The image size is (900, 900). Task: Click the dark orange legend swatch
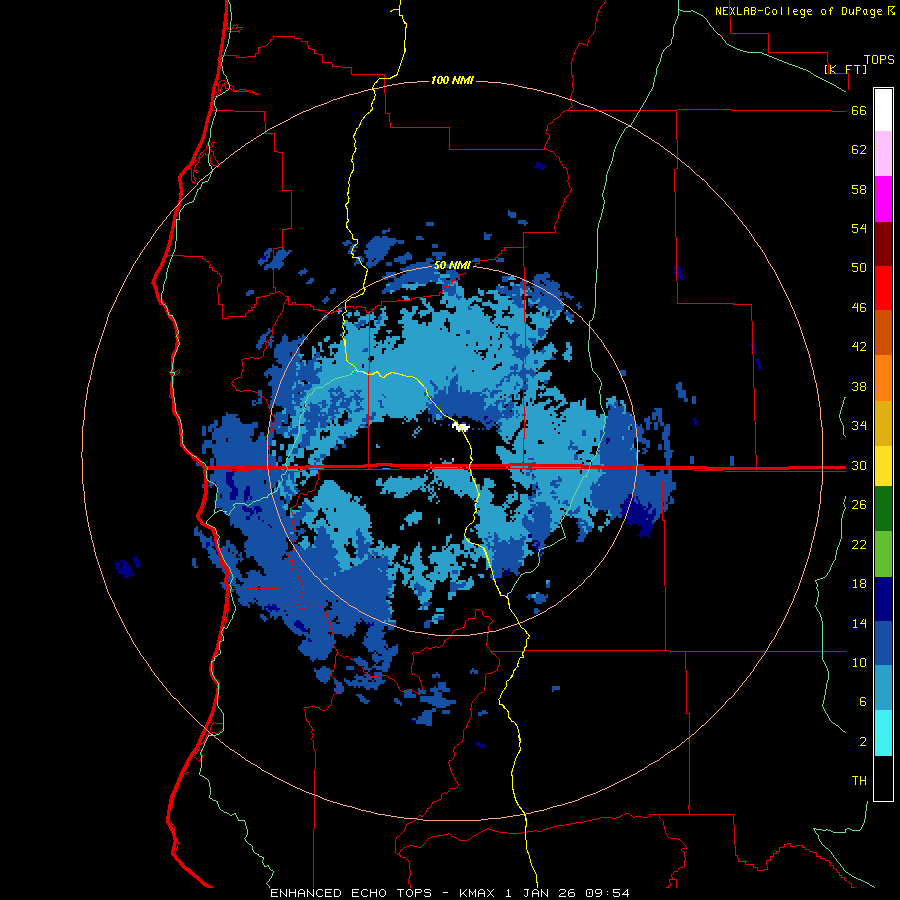(x=883, y=332)
